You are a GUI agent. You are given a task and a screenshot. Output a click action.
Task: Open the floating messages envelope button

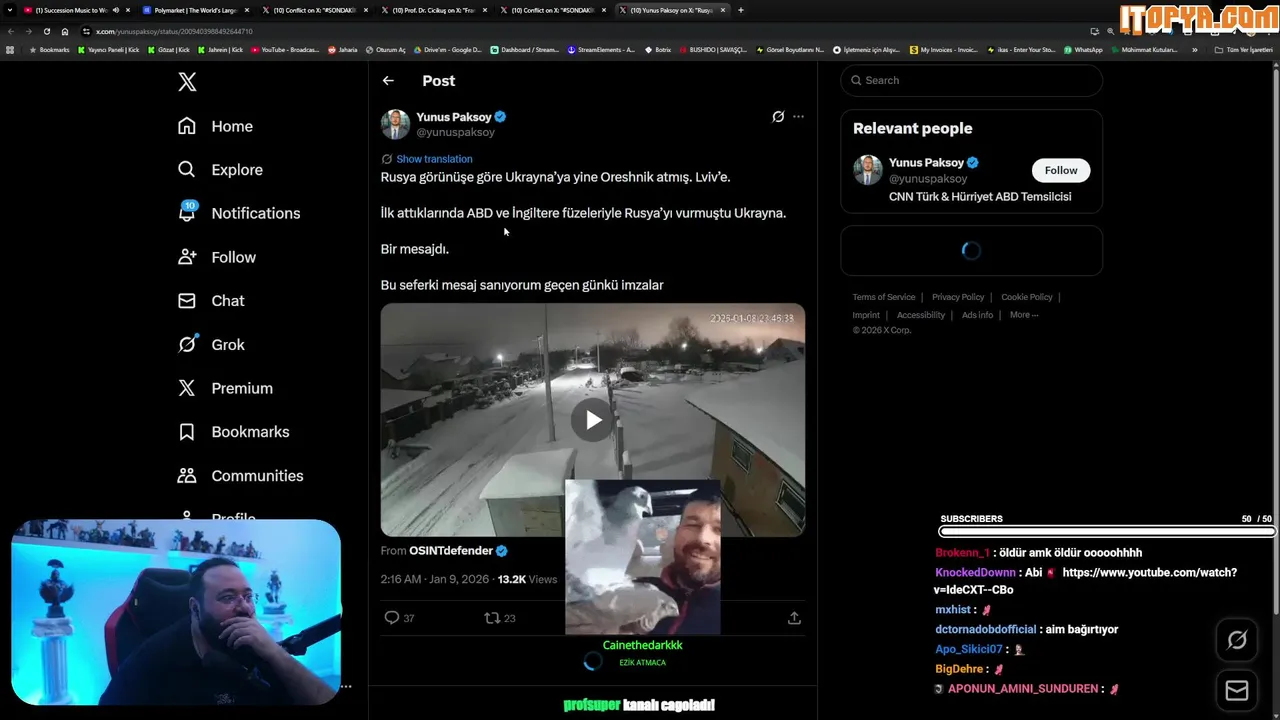click(x=1237, y=691)
